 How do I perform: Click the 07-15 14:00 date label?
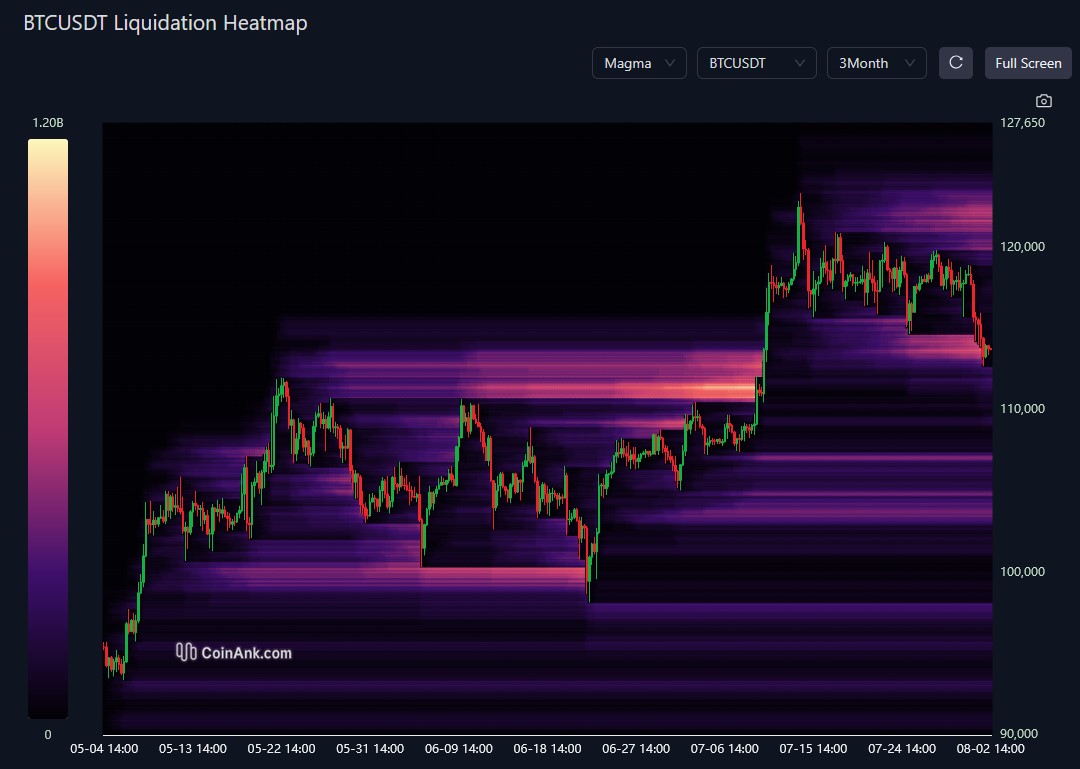pos(813,748)
